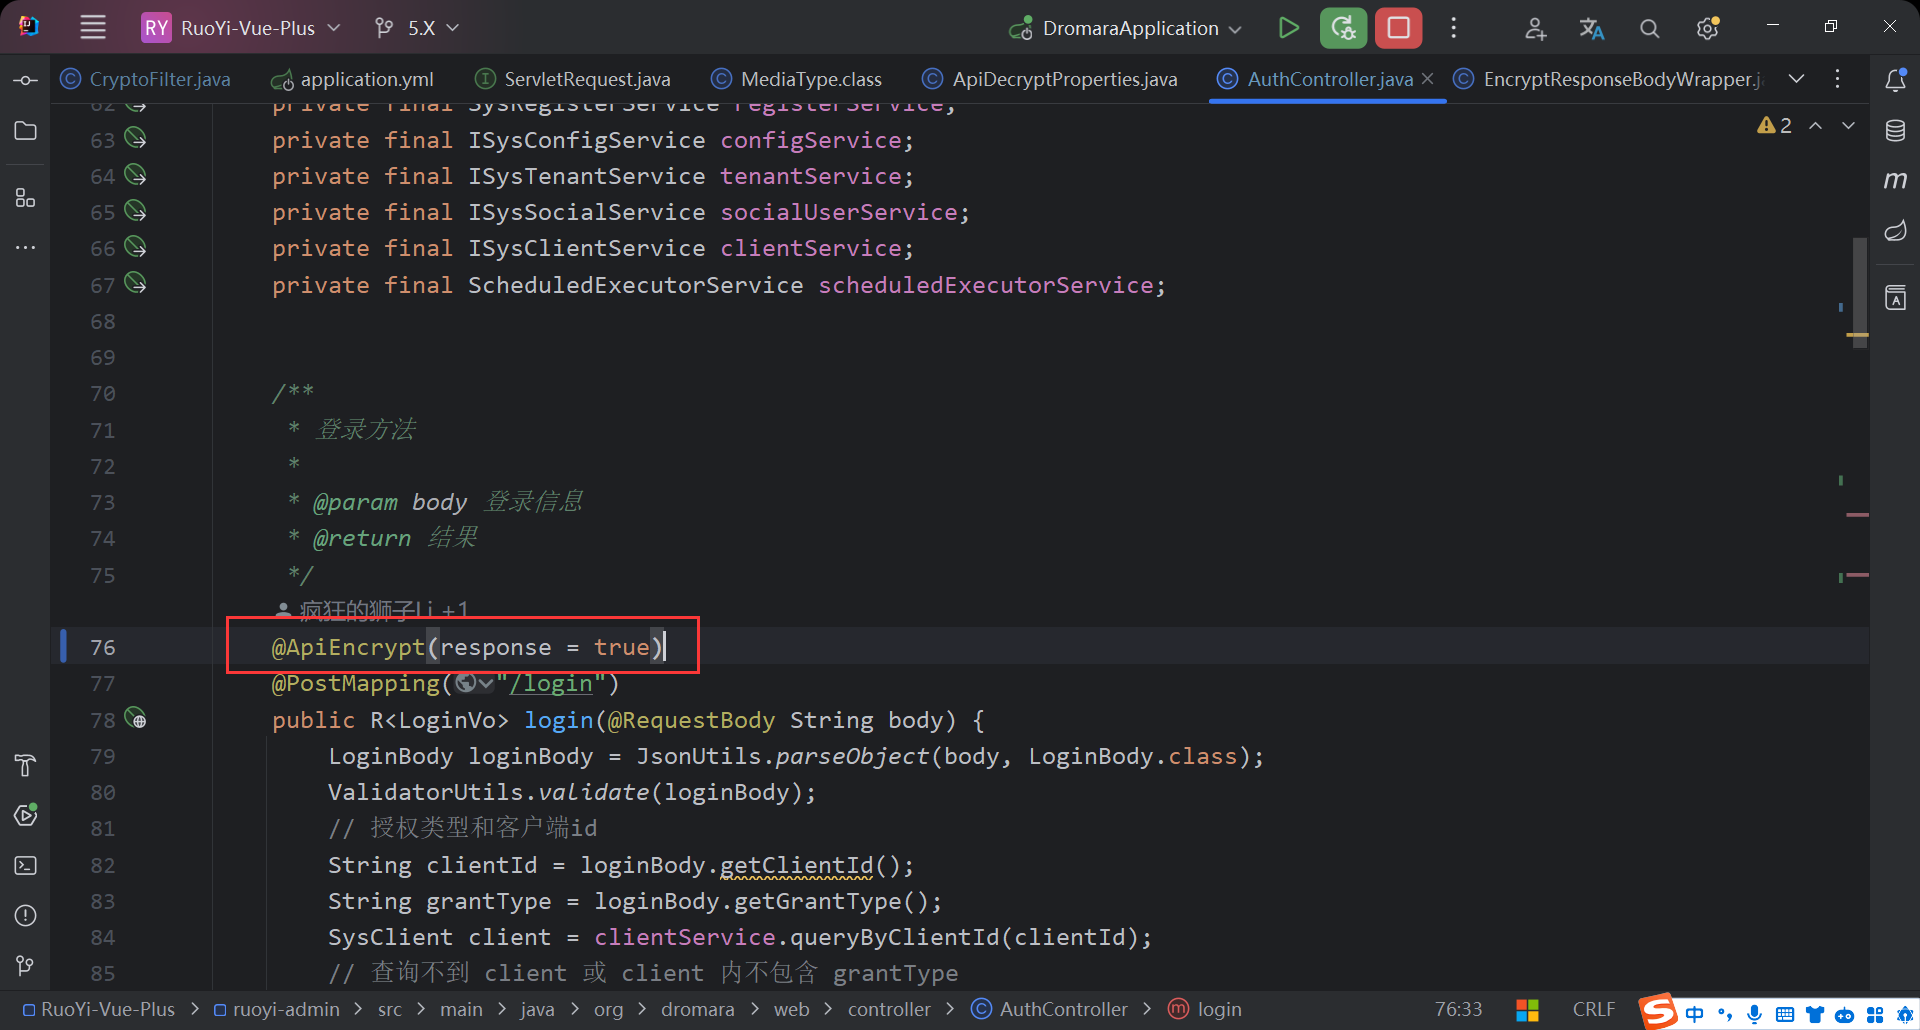Open the Git version control panel
1920x1030 pixels.
26,965
